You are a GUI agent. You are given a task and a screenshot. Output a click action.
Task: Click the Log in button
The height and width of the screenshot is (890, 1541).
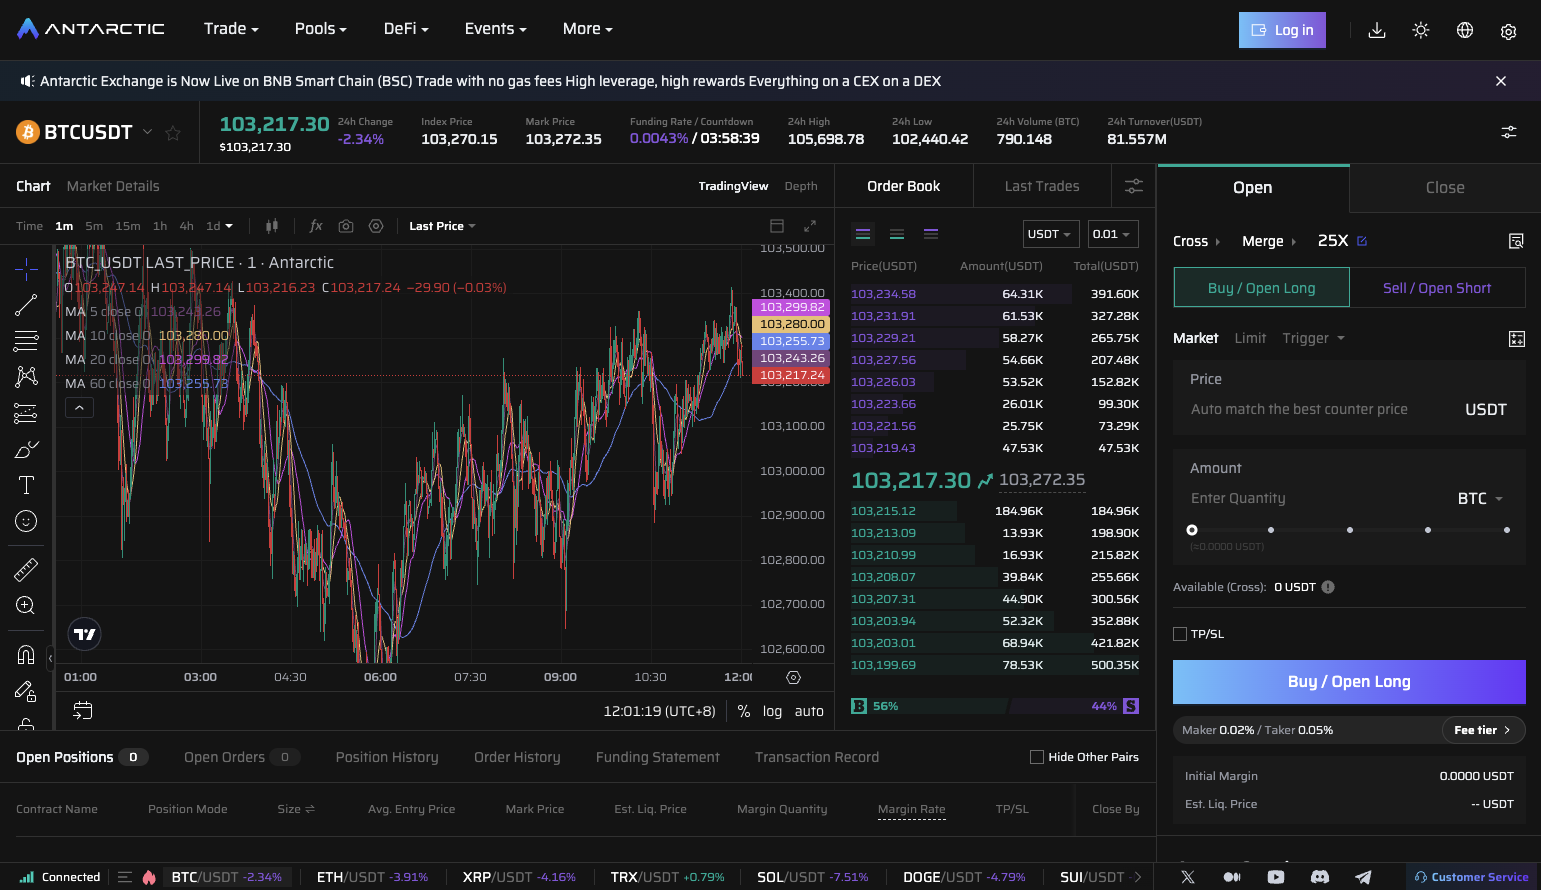pos(1282,30)
